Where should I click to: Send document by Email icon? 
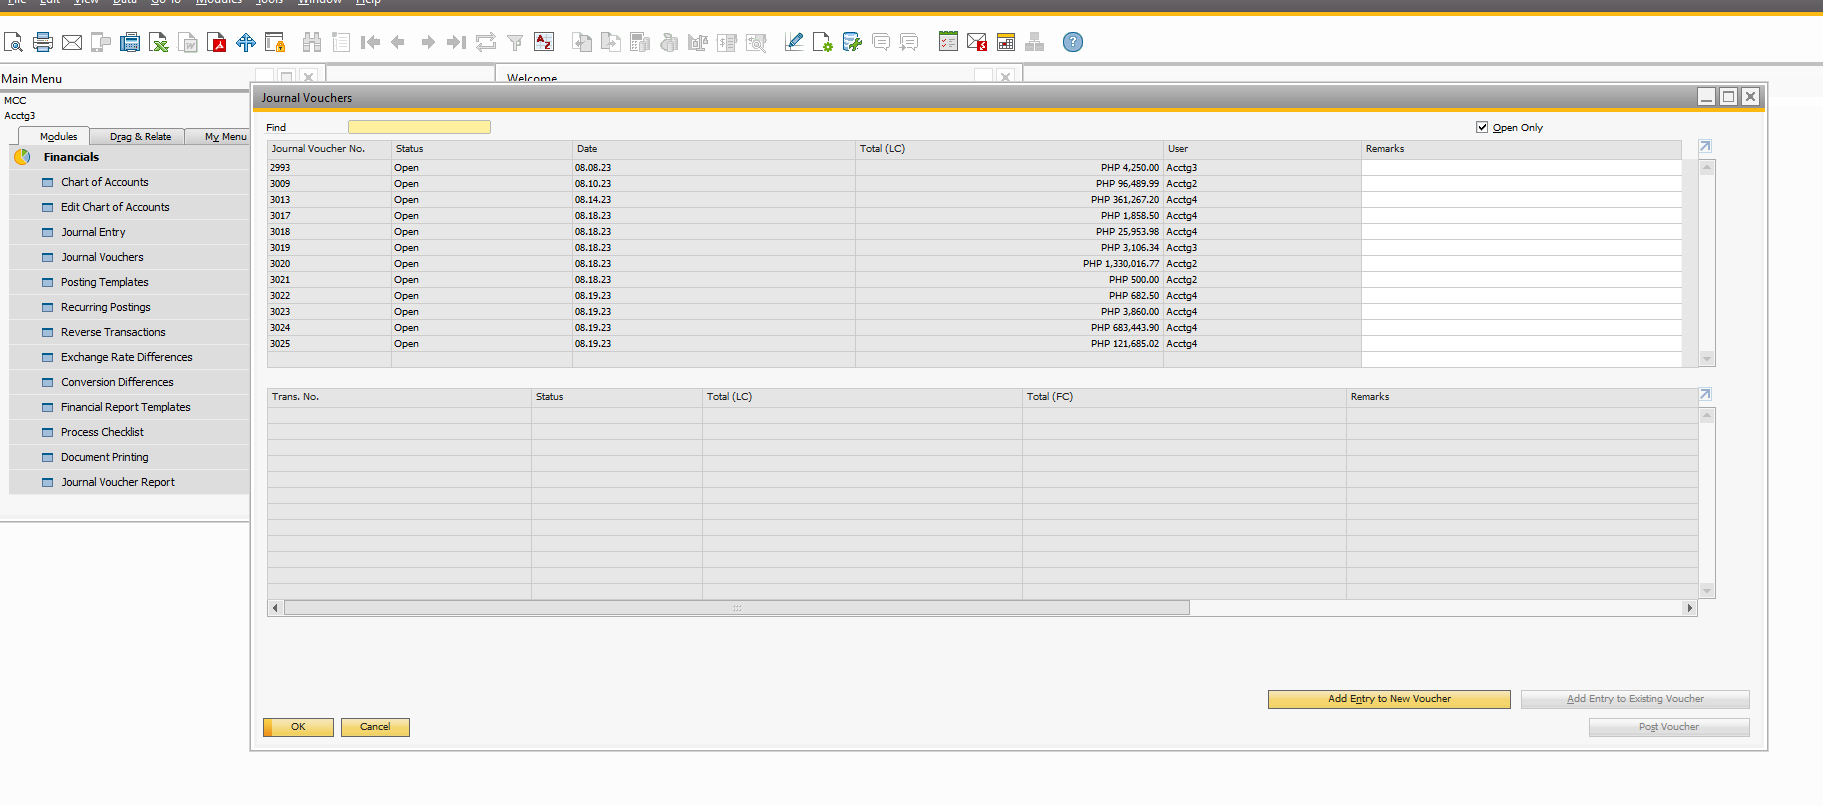click(x=72, y=42)
